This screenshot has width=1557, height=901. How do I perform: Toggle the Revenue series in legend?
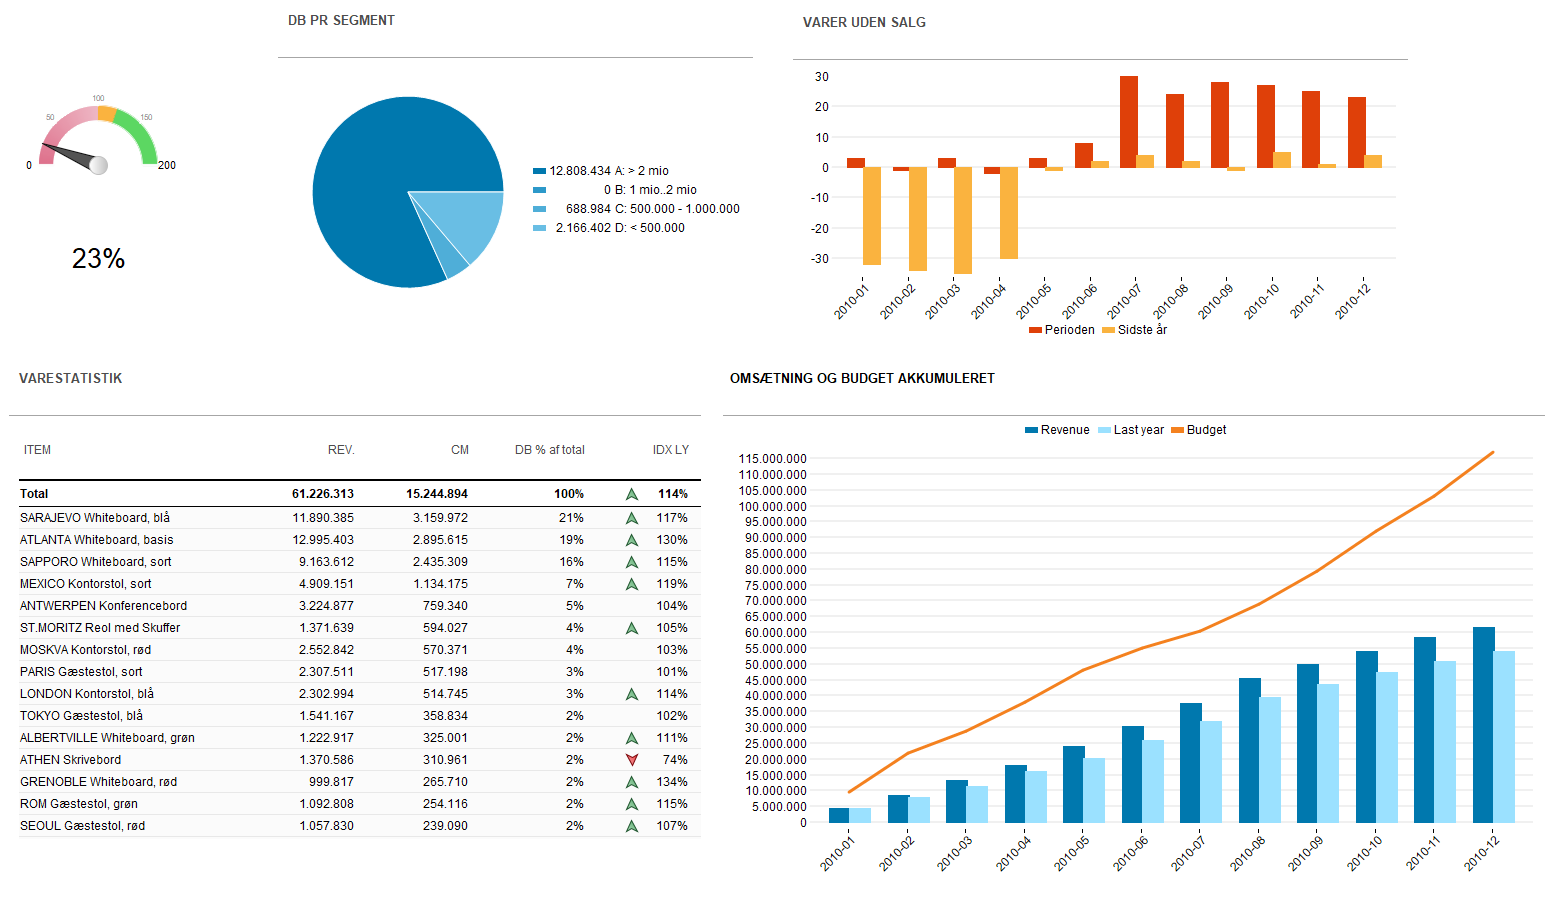click(x=1057, y=430)
